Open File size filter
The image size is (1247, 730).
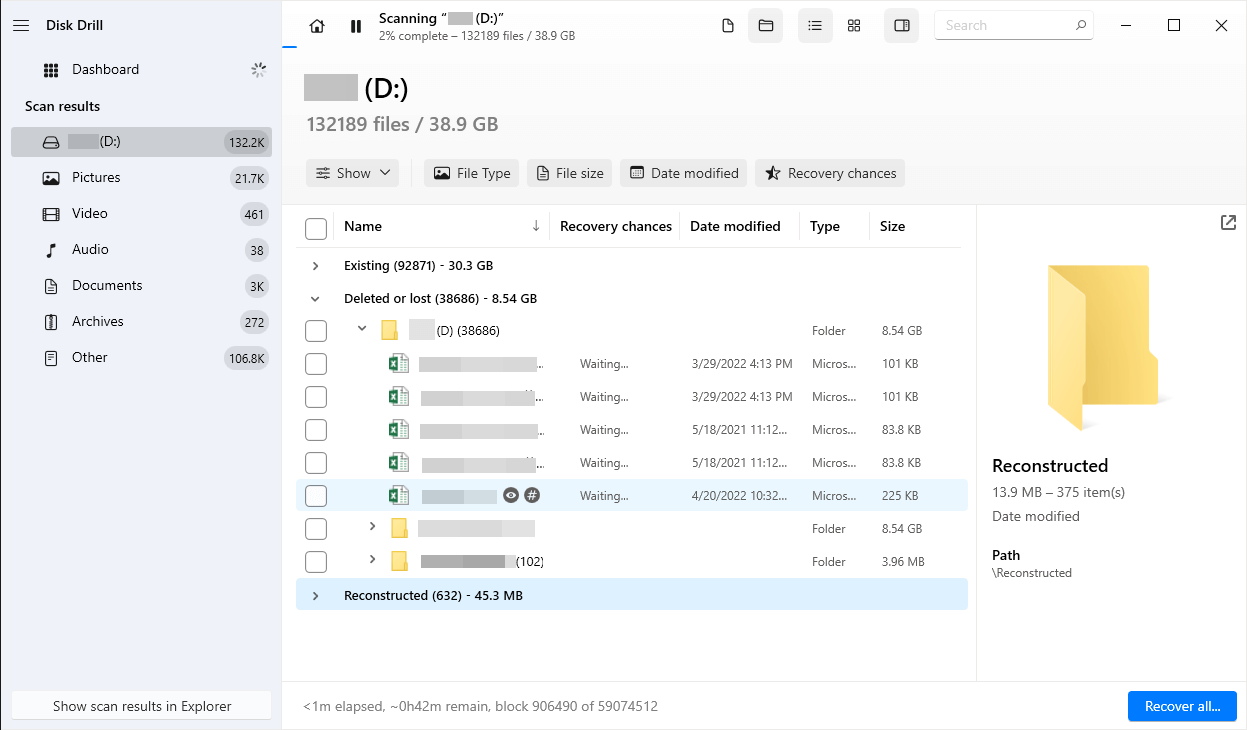(x=569, y=173)
